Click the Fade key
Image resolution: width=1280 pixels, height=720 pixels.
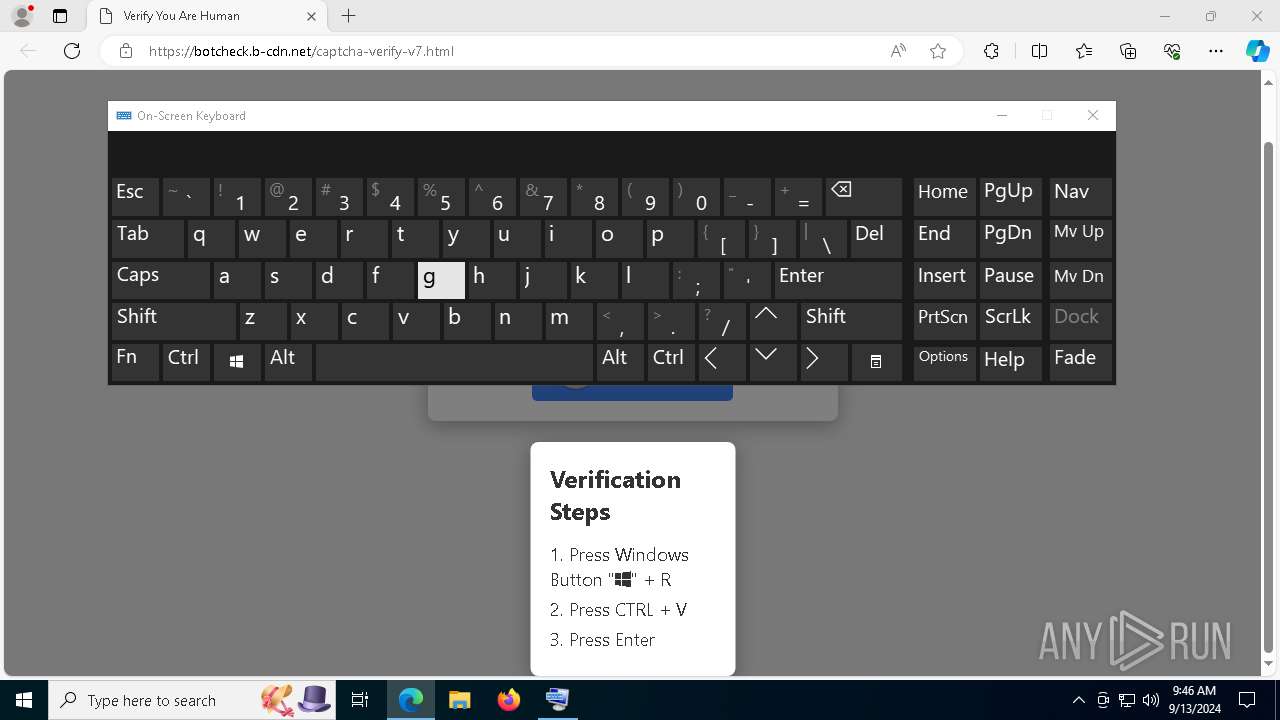[1080, 361]
